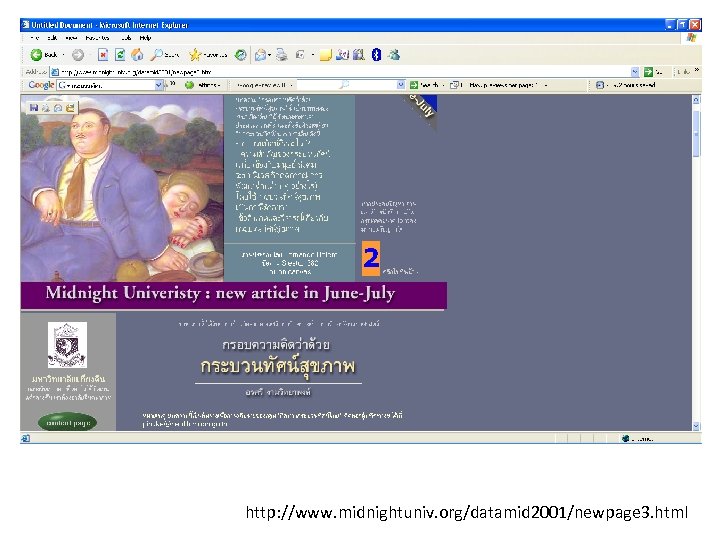Click the Windows flag logo throbber
Image resolution: width=720 pixels, height=540 pixels.
[x=691, y=38]
